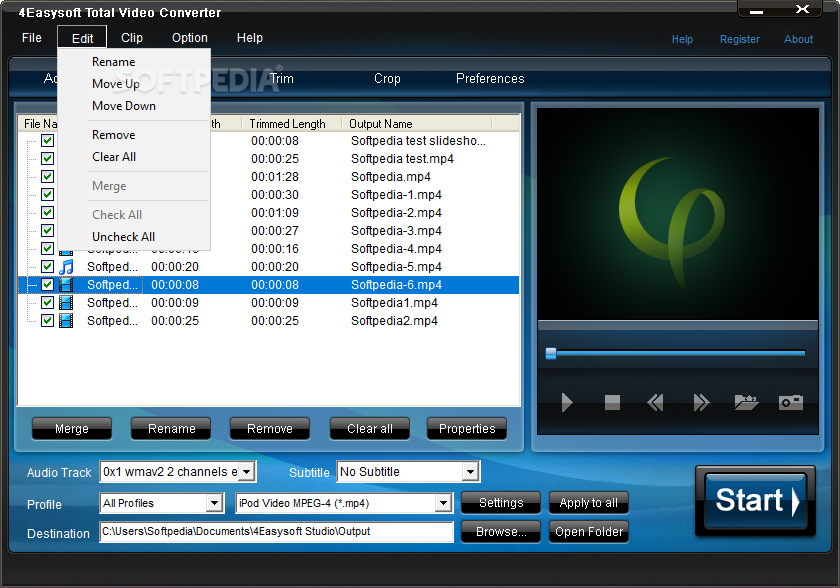
Task: Uncheck the Softpedia1.mp4 file checkbox
Action: (48, 303)
